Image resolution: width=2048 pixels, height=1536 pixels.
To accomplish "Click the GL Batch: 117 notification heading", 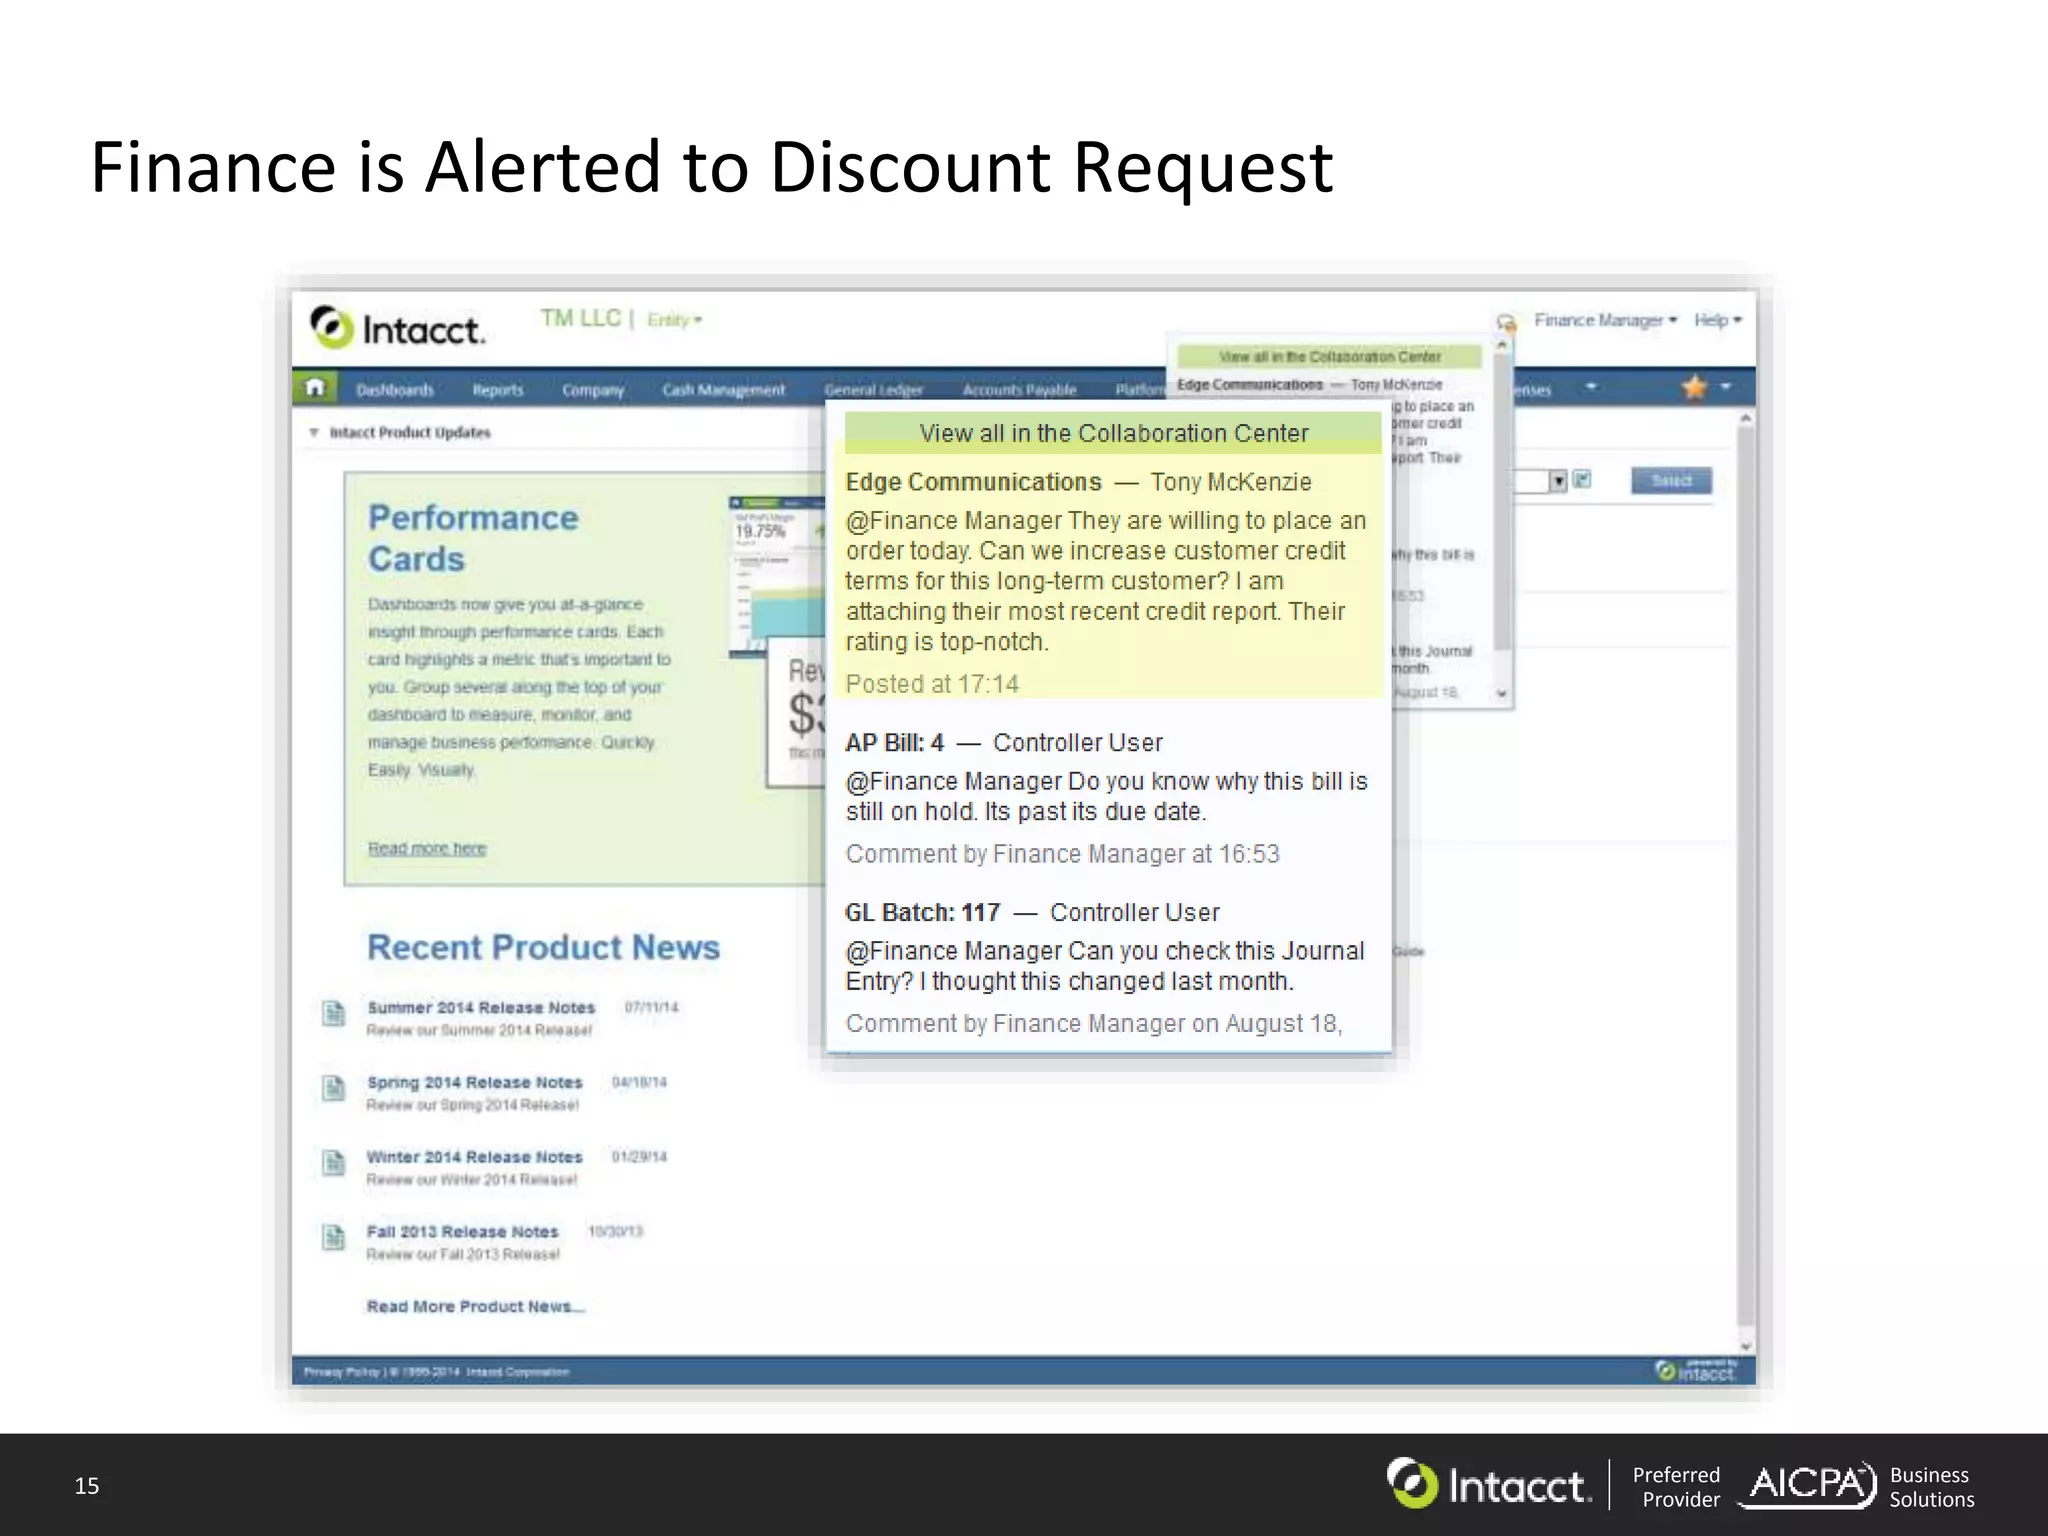I will (922, 913).
